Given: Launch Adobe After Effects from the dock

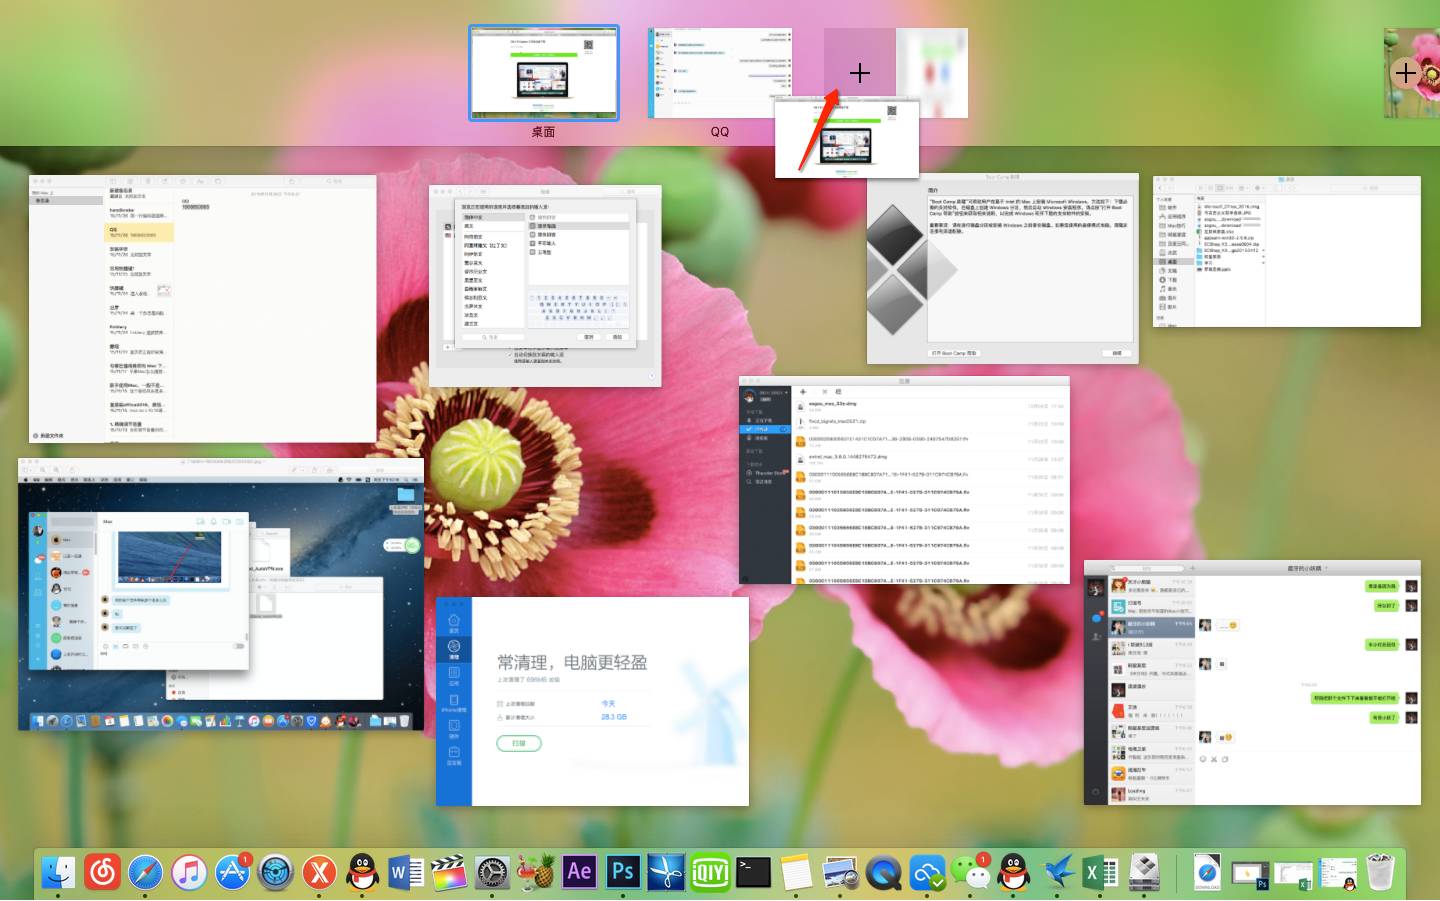Looking at the screenshot, I should [x=579, y=872].
